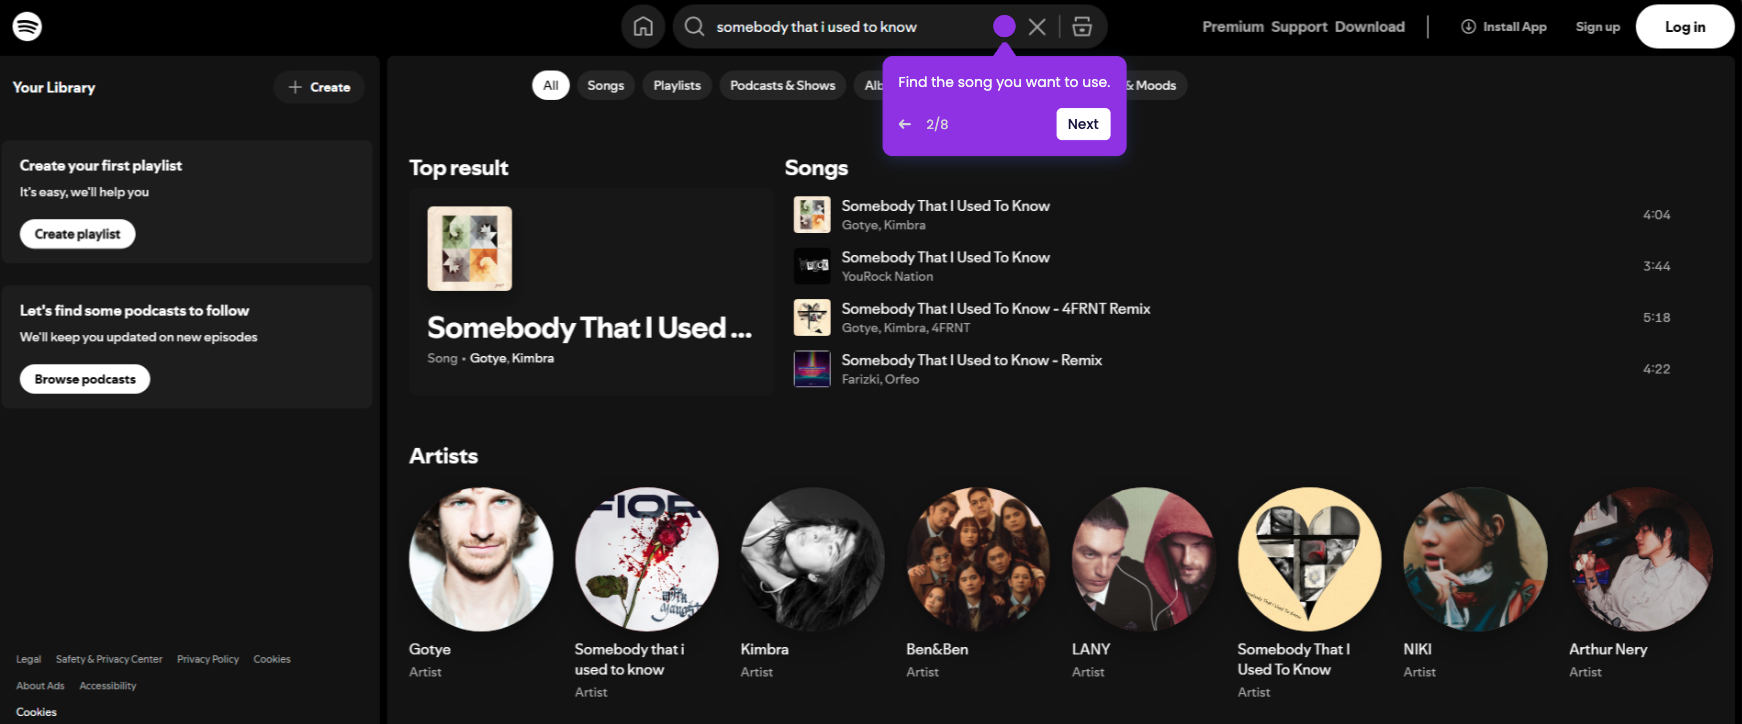Click Next in the tutorial tooltip
This screenshot has width=1742, height=724.
tap(1083, 124)
